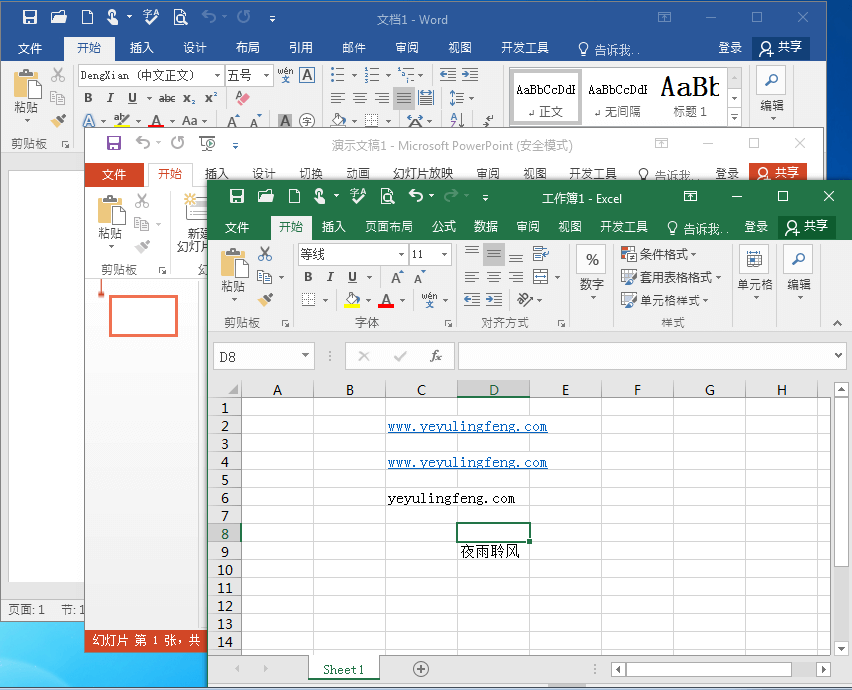This screenshot has height=690, width=852.
Task: Open the Excel Developer tab
Action: click(623, 227)
